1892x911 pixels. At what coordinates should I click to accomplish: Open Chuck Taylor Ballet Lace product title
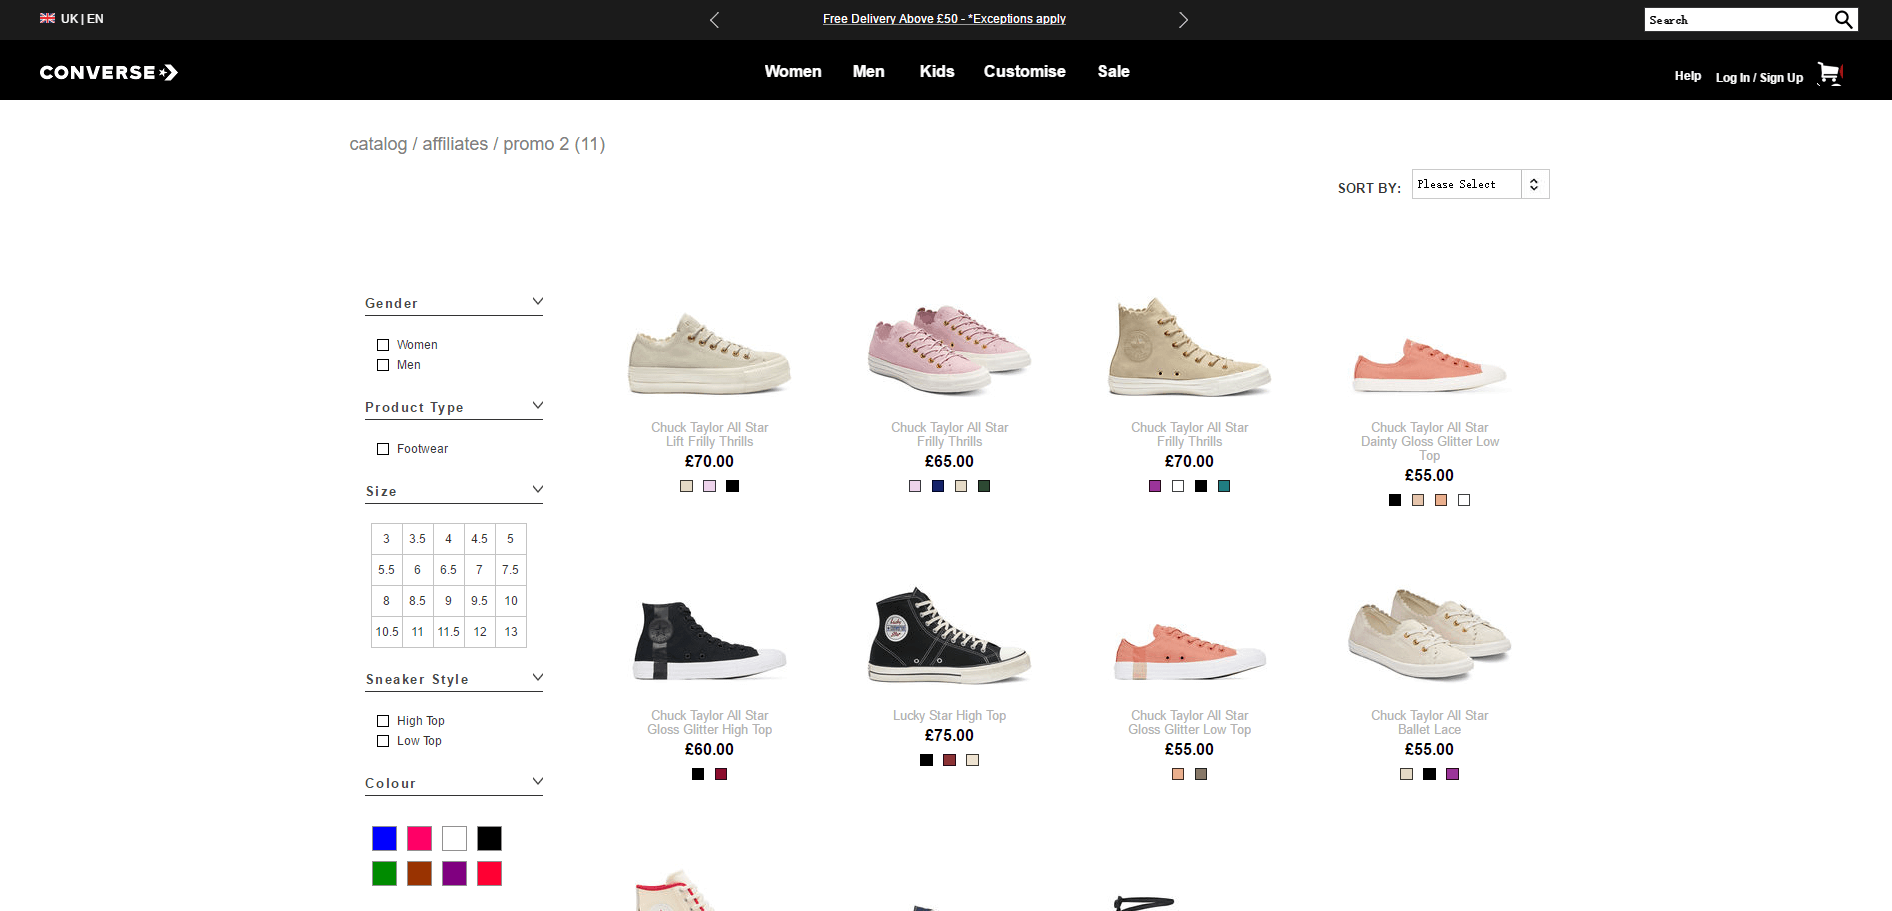1430,722
